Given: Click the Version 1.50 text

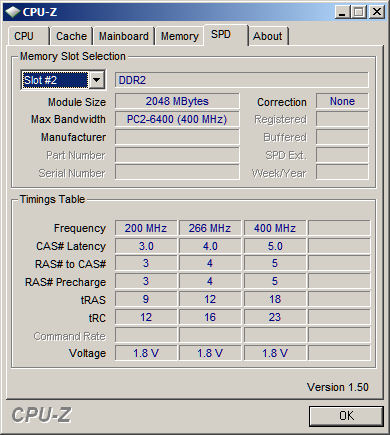Looking at the screenshot, I should (338, 387).
